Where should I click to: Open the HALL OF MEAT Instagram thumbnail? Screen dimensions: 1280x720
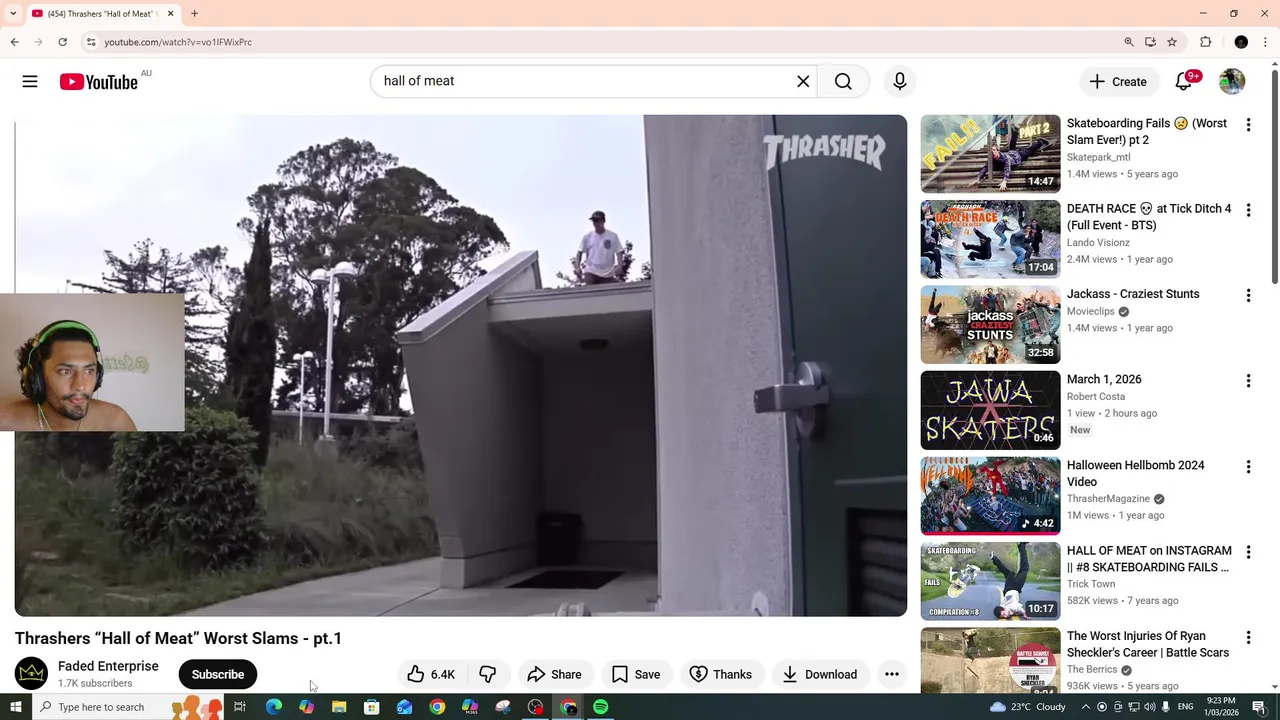pyautogui.click(x=990, y=581)
